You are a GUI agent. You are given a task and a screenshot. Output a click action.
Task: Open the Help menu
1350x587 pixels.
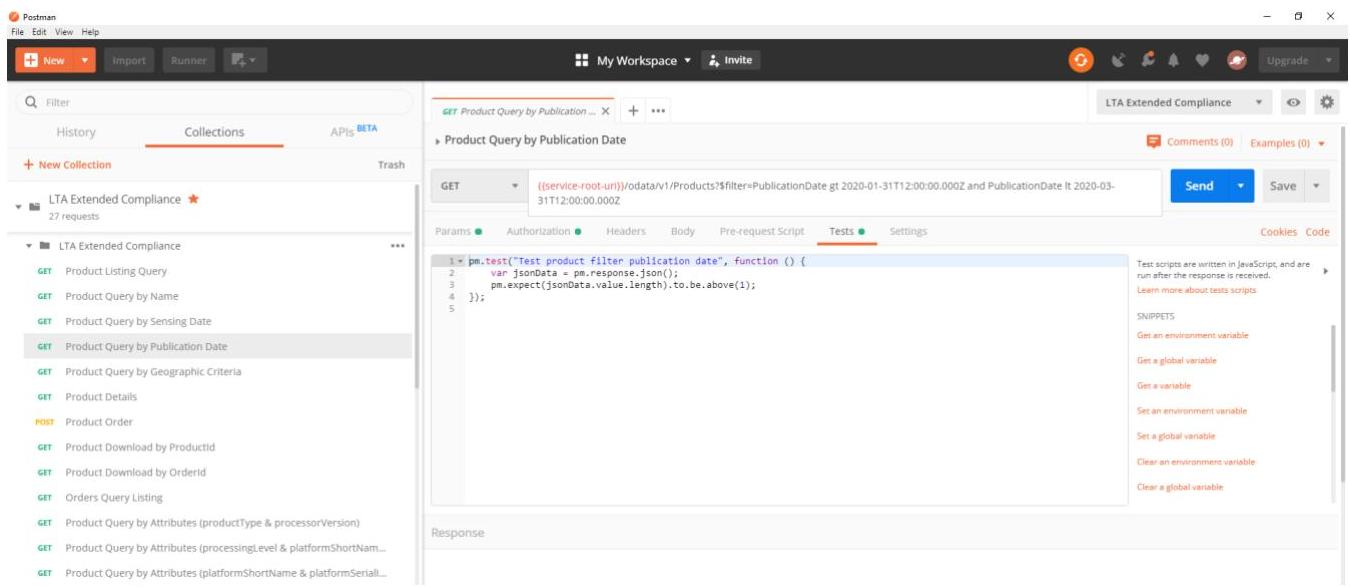(x=90, y=32)
